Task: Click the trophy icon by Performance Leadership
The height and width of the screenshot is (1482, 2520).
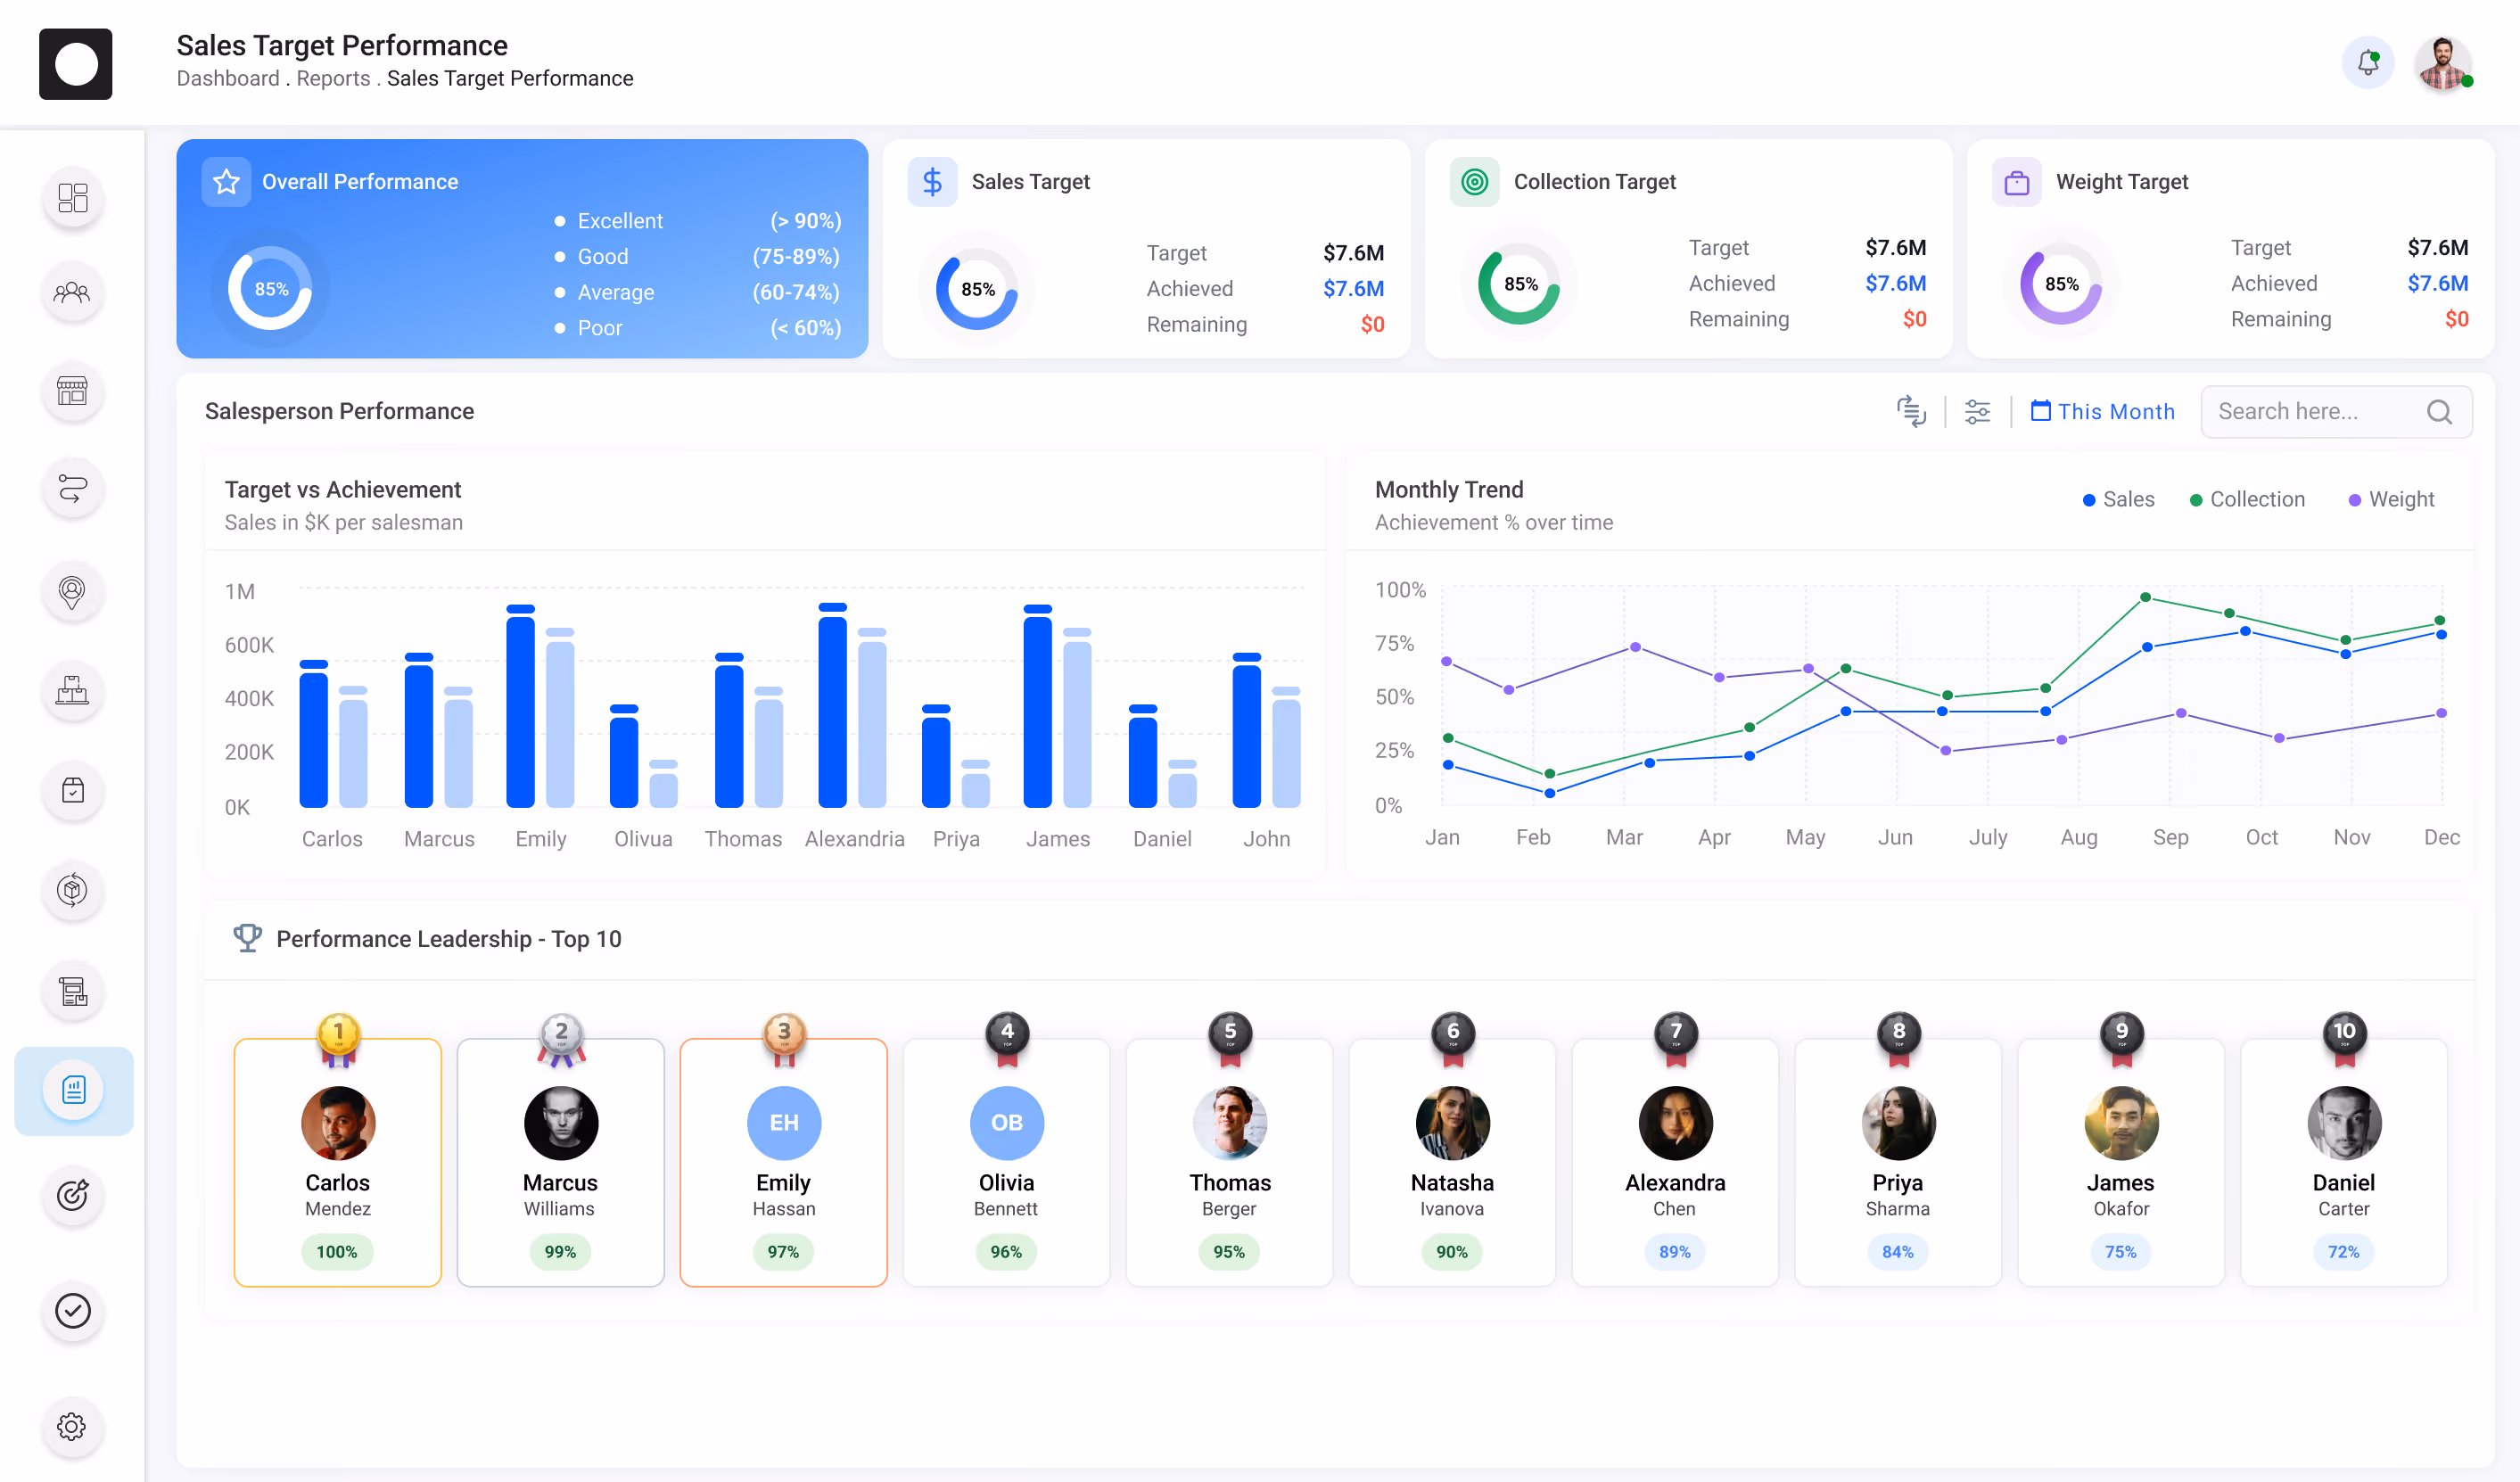Action: pyautogui.click(x=247, y=938)
